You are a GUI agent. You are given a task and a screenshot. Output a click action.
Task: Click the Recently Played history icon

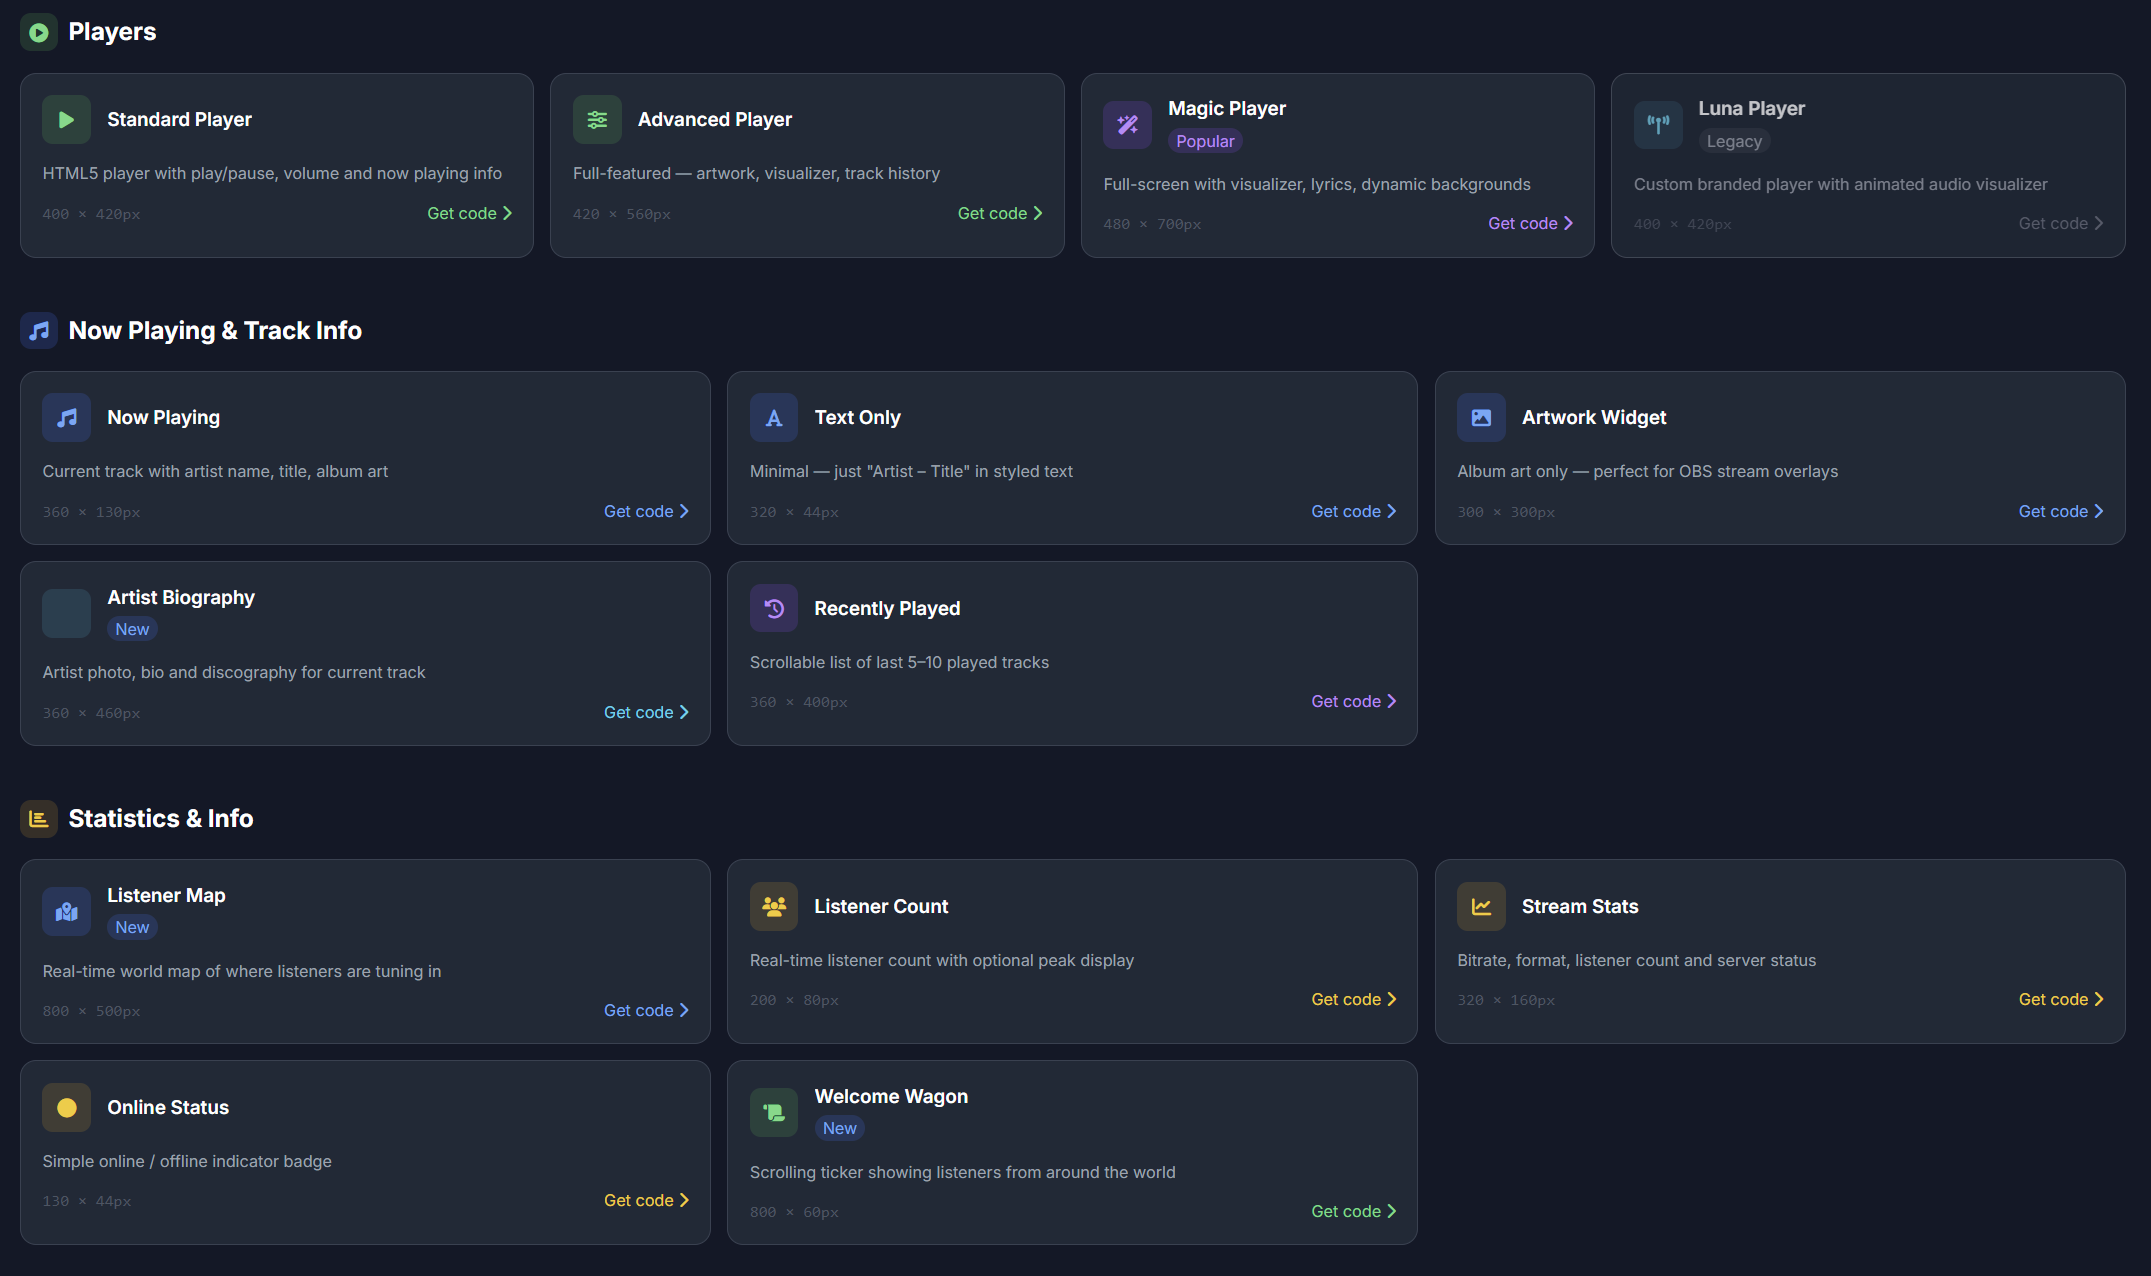coord(773,607)
